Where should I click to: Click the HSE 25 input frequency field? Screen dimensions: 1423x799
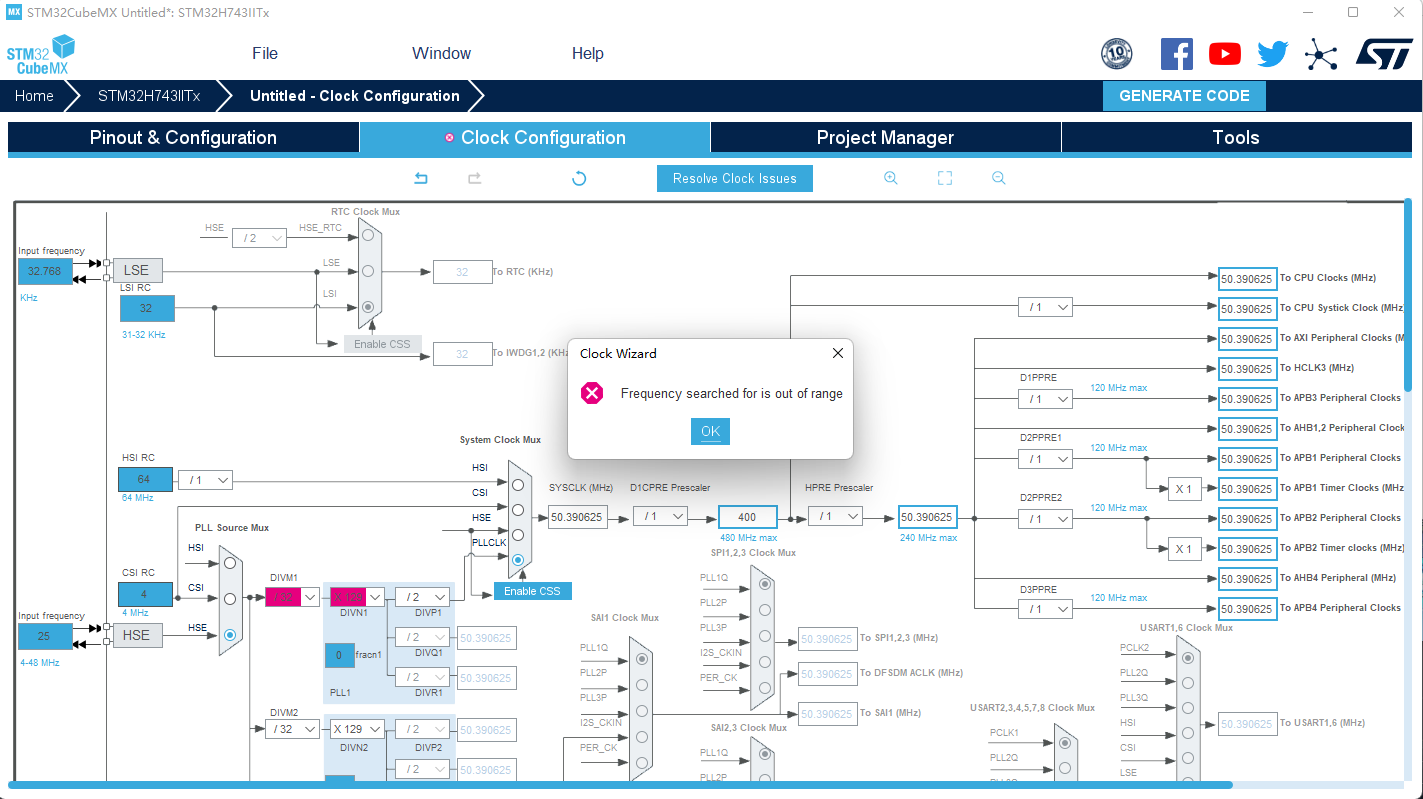(45, 636)
